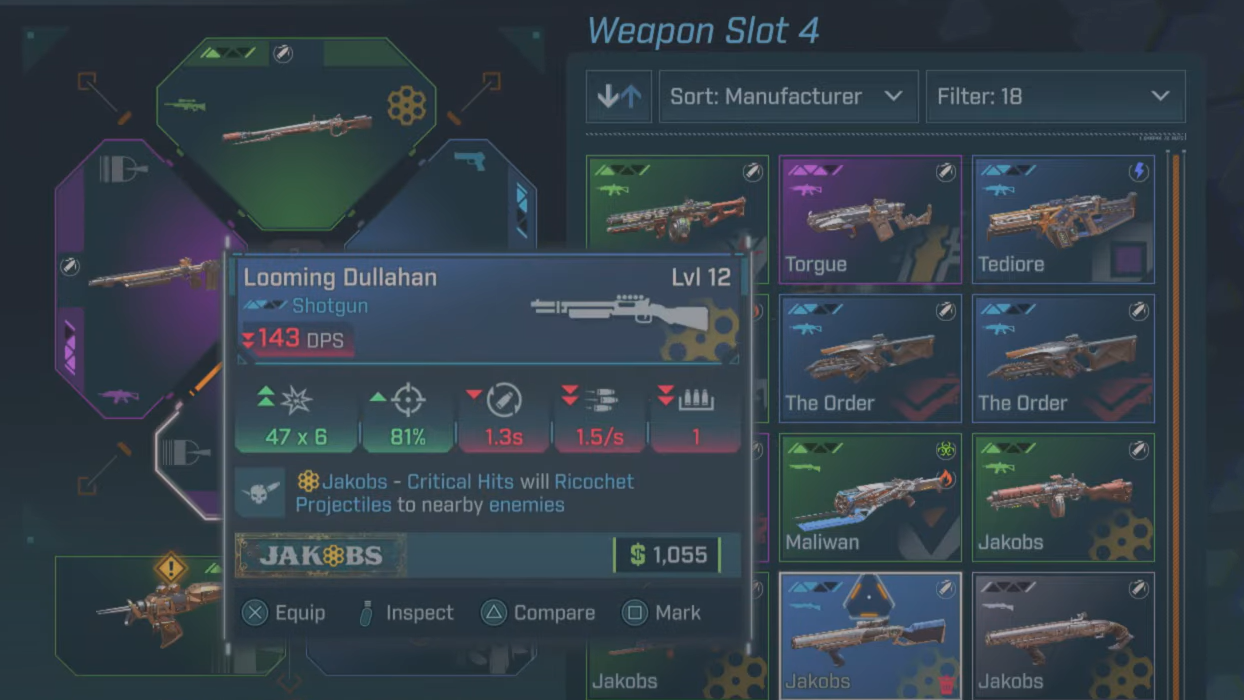This screenshot has width=1244, height=700.
Task: Click the chevron on the Filter dropdown
Action: (x=1160, y=97)
